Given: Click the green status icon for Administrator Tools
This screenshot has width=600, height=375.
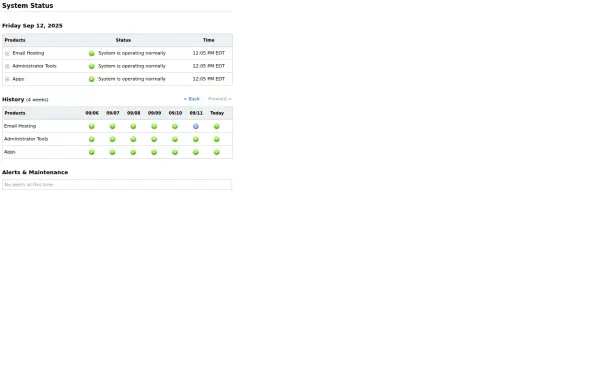Looking at the screenshot, I should point(91,66).
